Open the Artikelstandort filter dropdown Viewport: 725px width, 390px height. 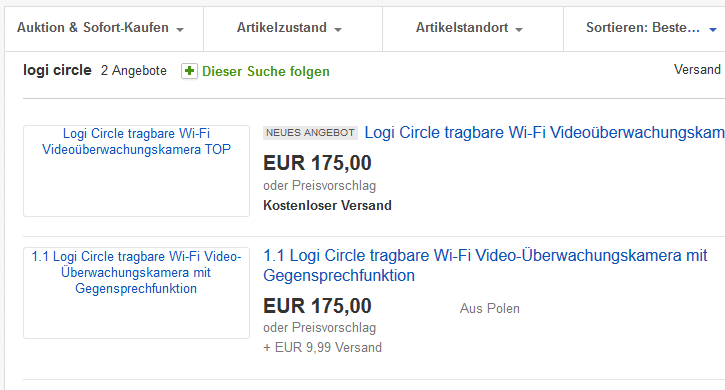(x=473, y=28)
